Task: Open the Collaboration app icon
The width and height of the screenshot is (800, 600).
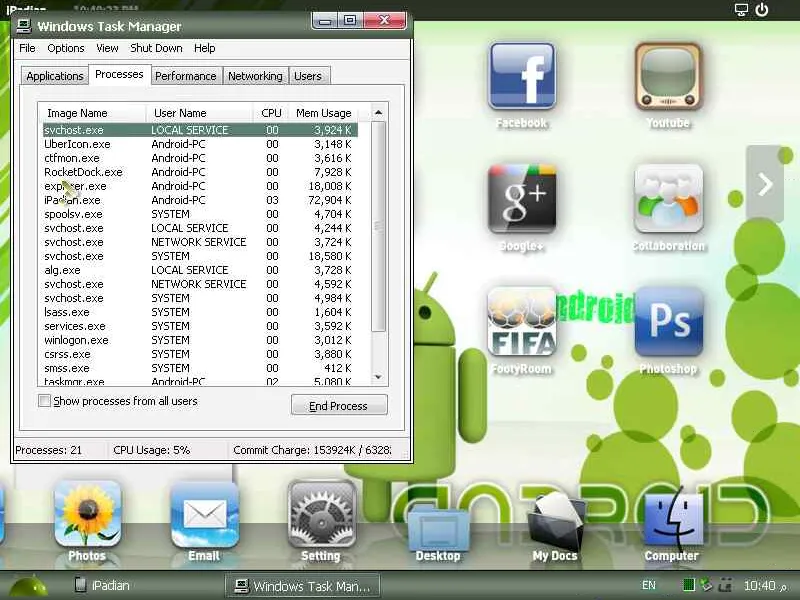Action: [668, 198]
